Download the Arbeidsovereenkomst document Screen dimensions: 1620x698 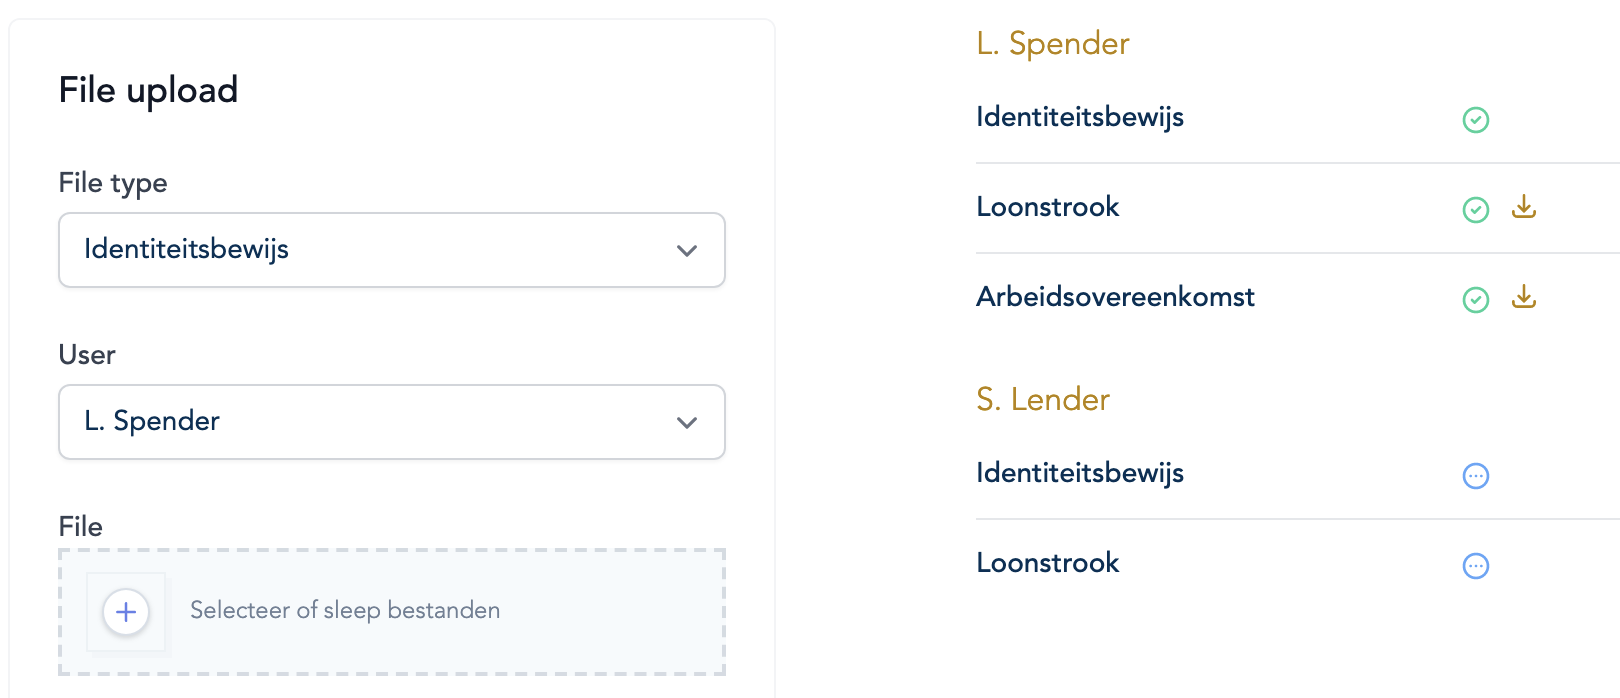pyautogui.click(x=1524, y=297)
